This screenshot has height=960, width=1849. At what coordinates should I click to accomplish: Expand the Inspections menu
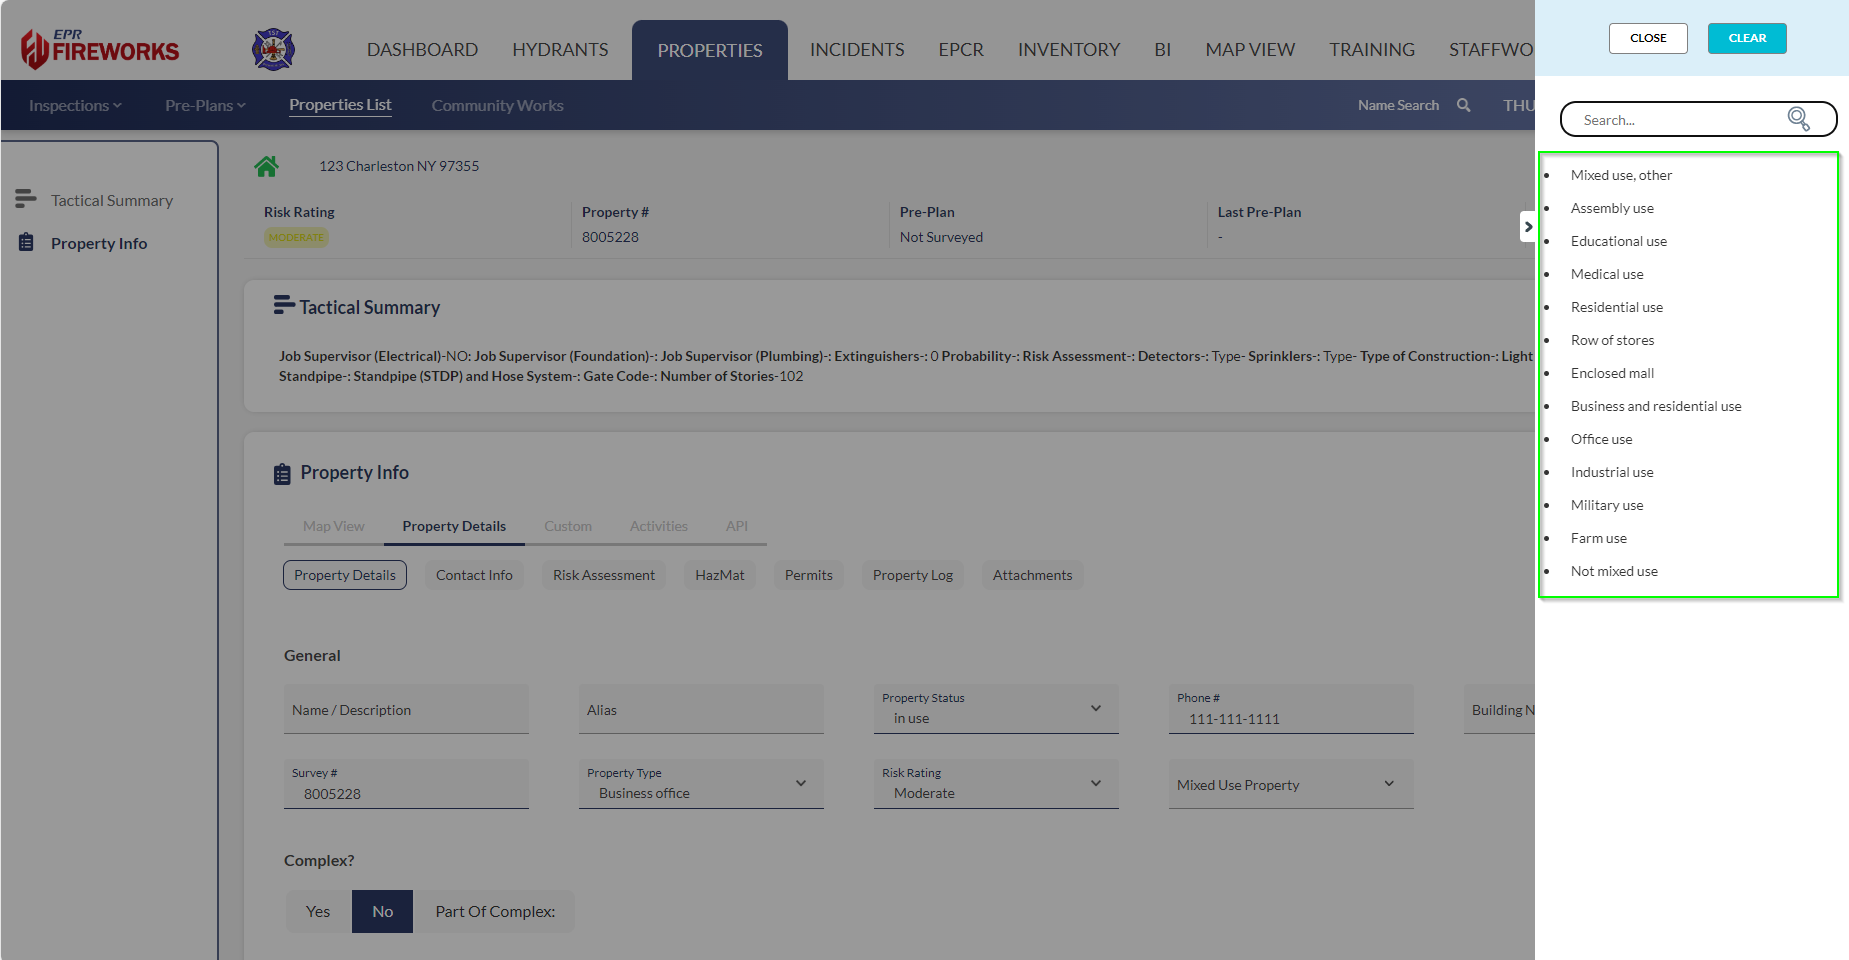tap(75, 106)
